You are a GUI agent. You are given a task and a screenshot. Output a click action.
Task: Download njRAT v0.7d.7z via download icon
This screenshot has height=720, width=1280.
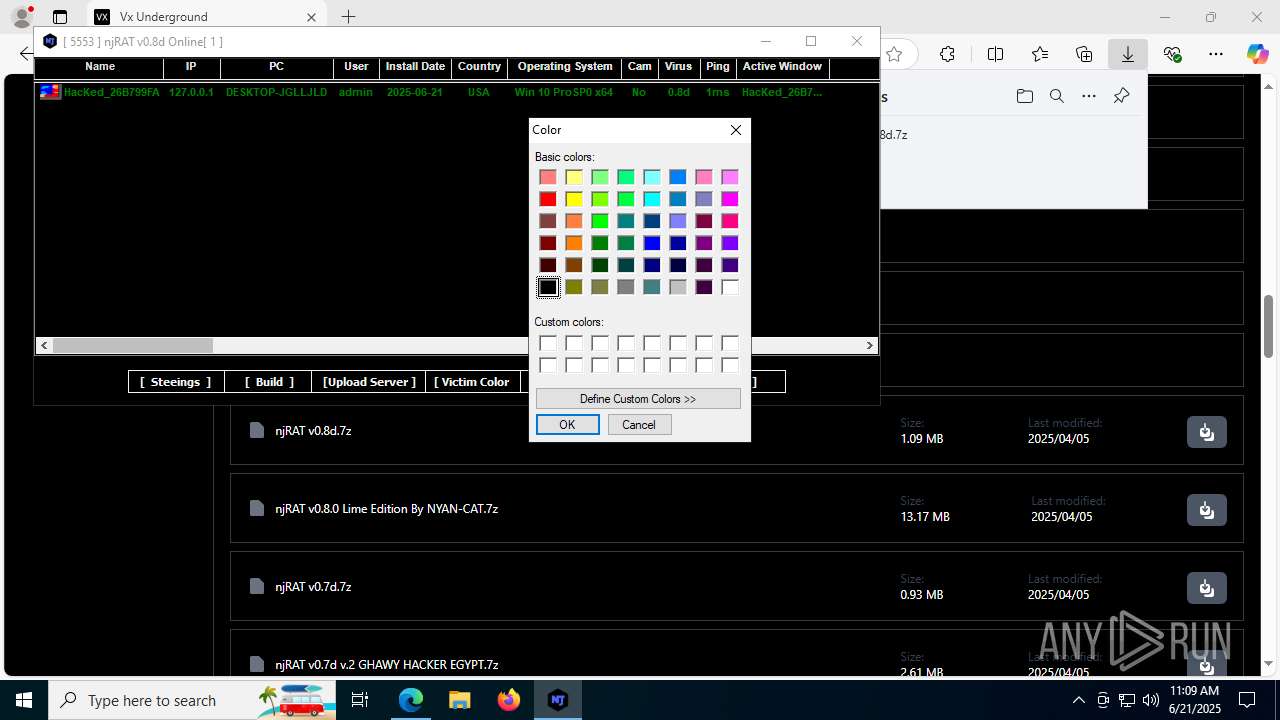tap(1207, 588)
